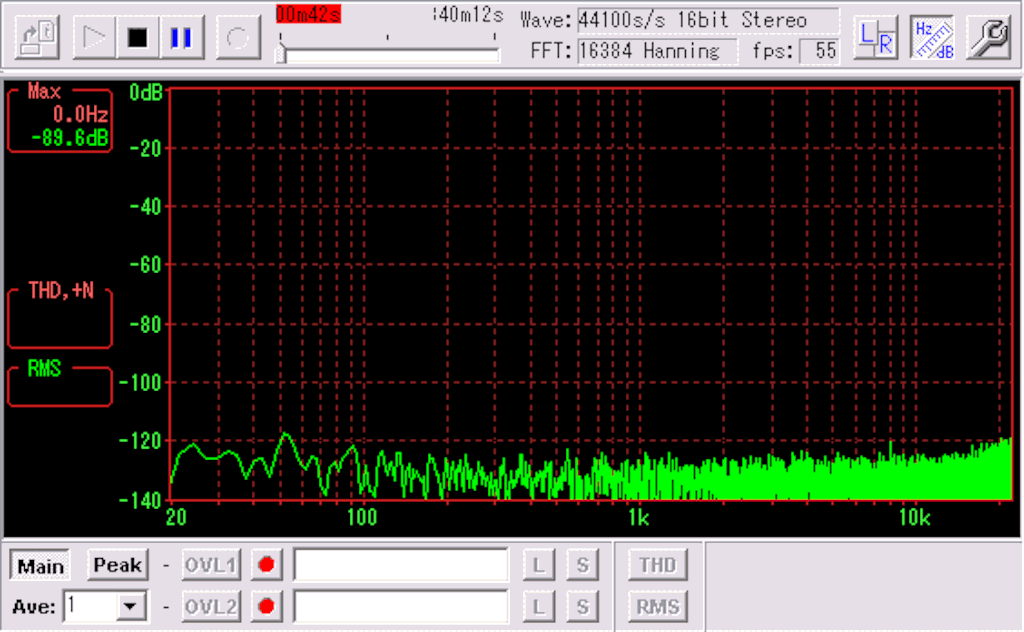Viewport: 1024px width, 632px height.
Task: Click the -60 level axis label
Action: pos(145,265)
